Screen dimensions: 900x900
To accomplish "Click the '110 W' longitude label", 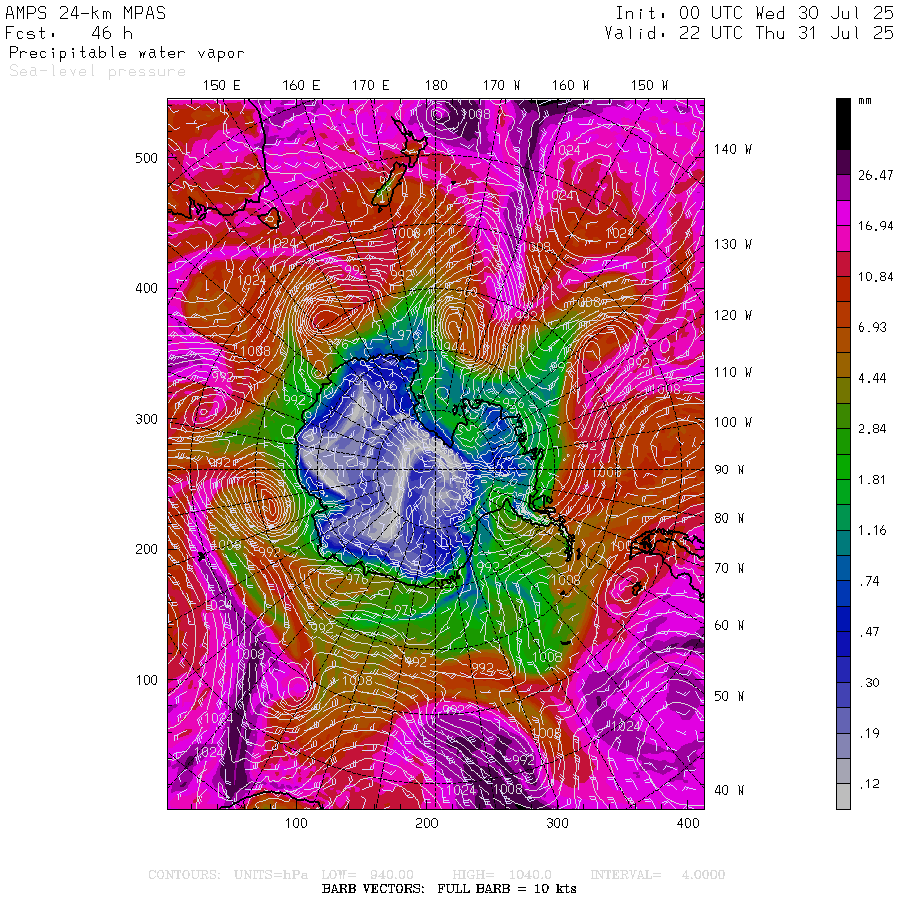I will [733, 373].
